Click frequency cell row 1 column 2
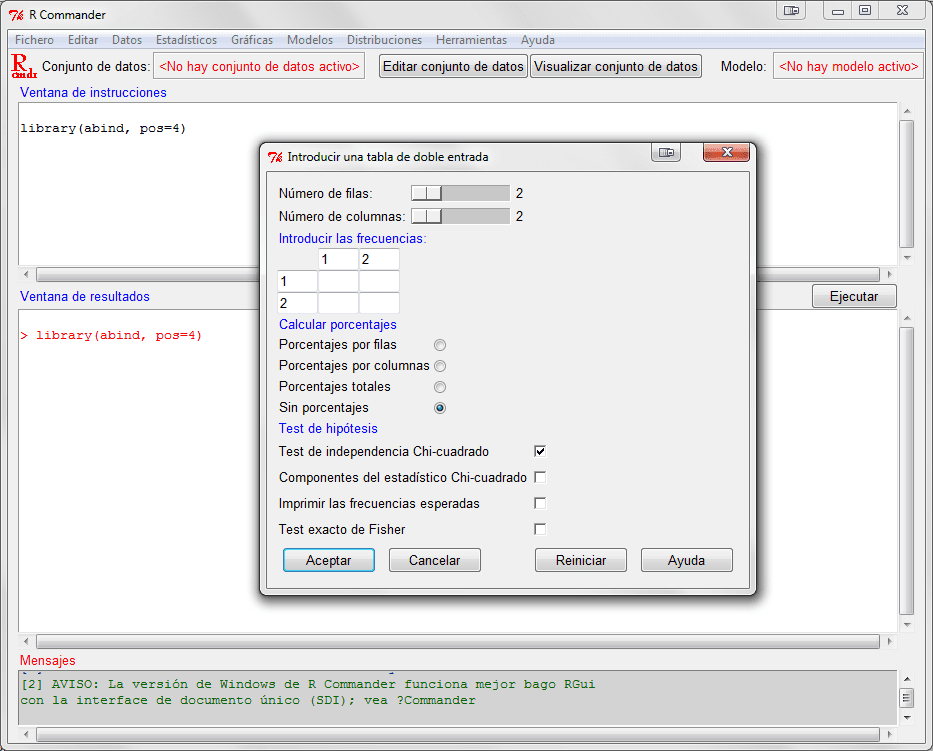Viewport: 933px width, 751px height. 379,281
